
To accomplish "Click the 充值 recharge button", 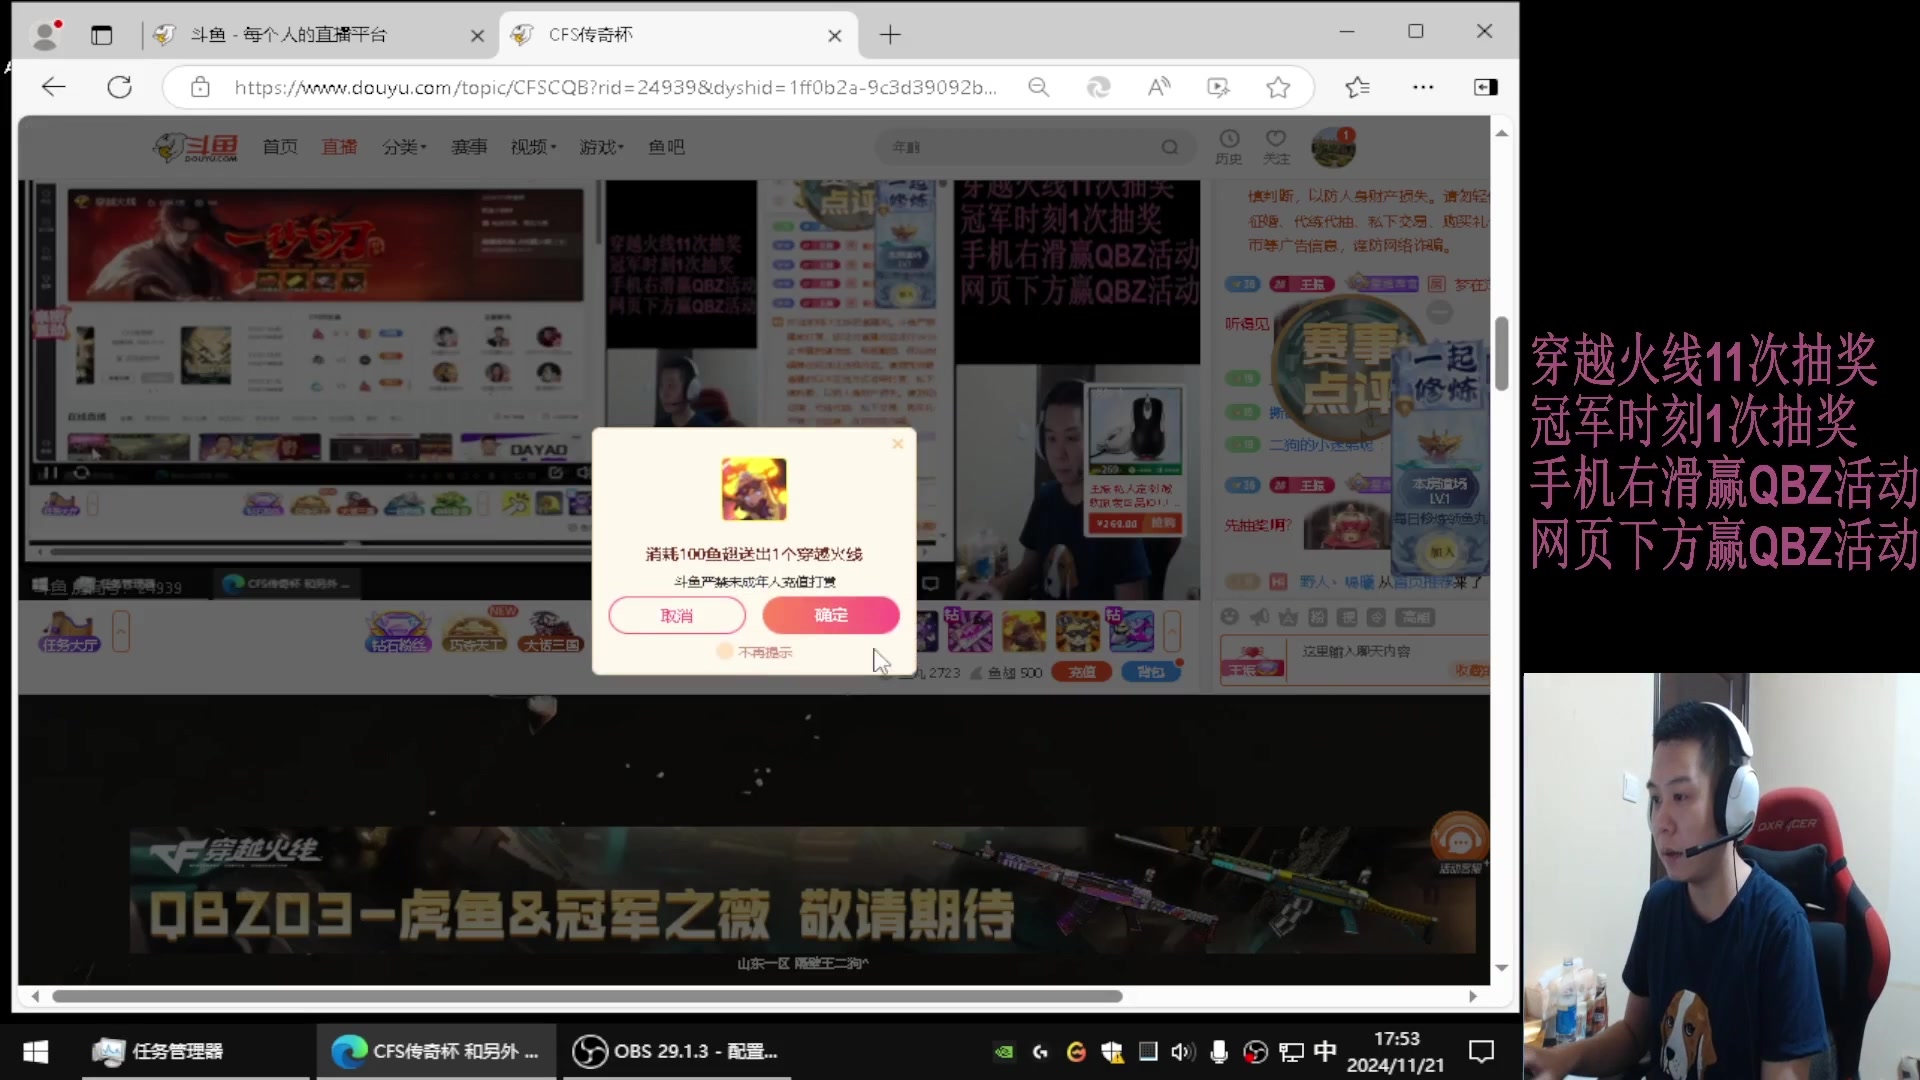I will [1082, 672].
